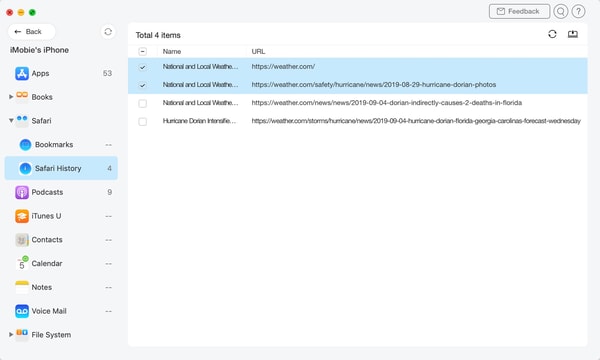Select Podcasts label in sidebar

47,192
